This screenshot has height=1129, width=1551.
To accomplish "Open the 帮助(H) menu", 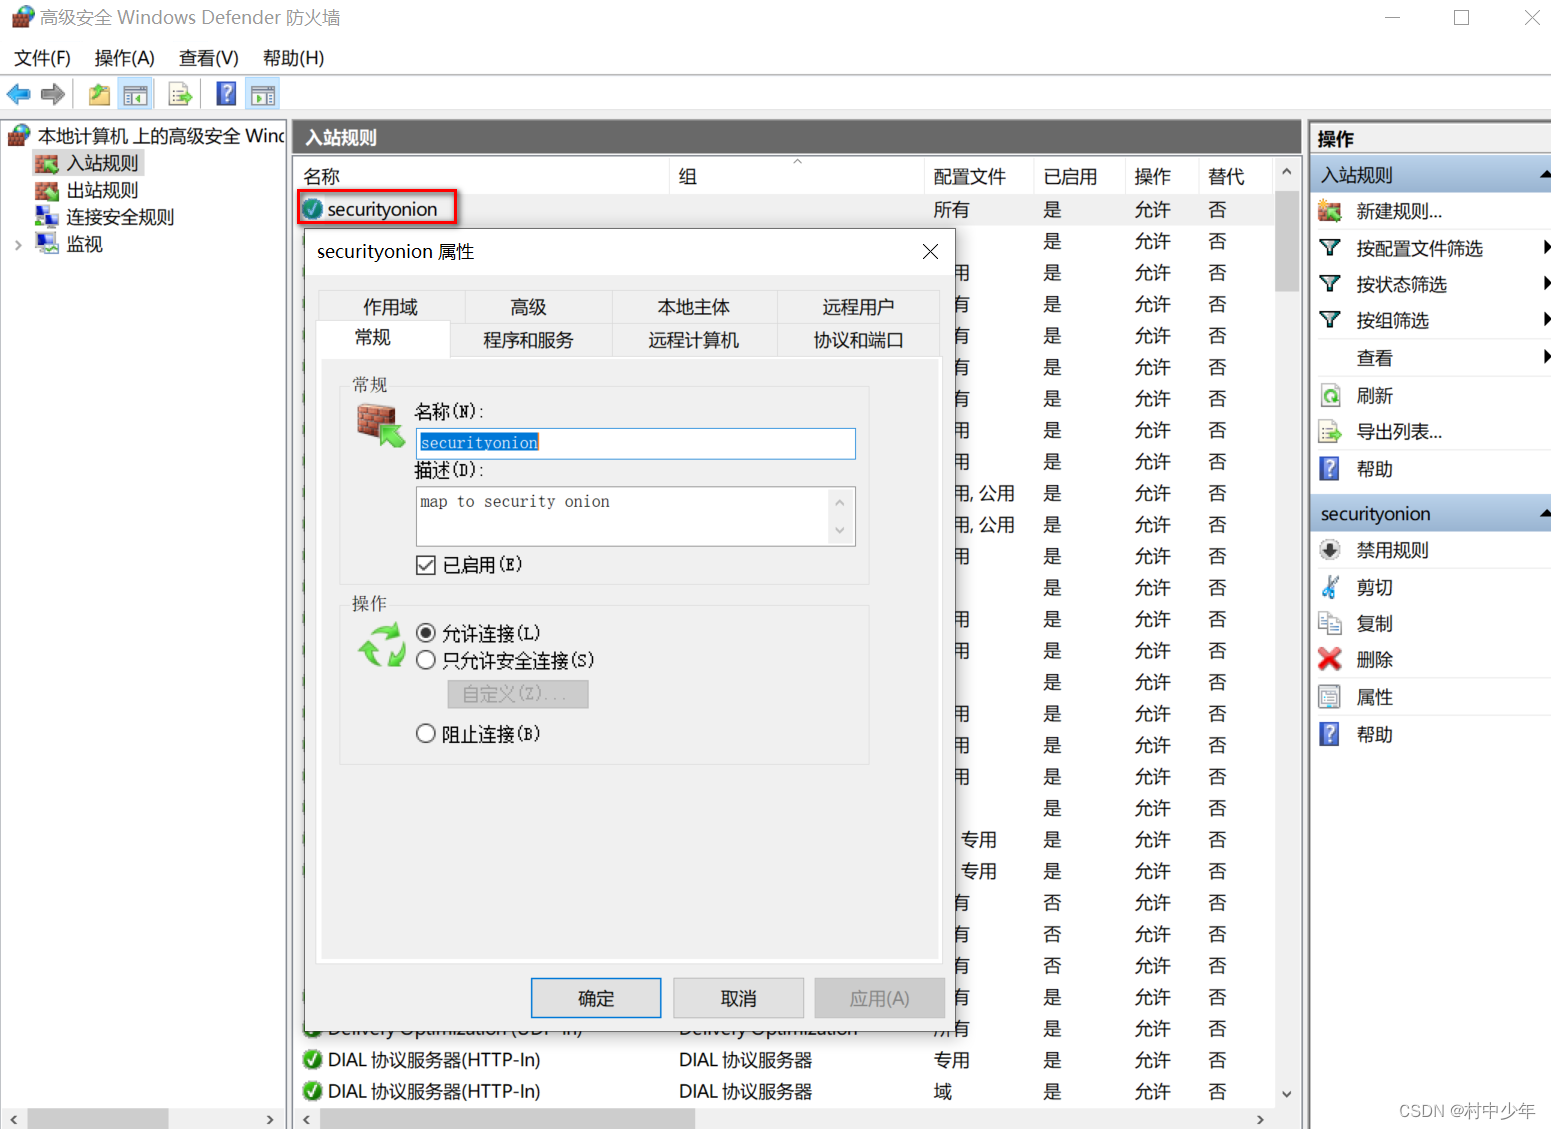I will 293,58.
